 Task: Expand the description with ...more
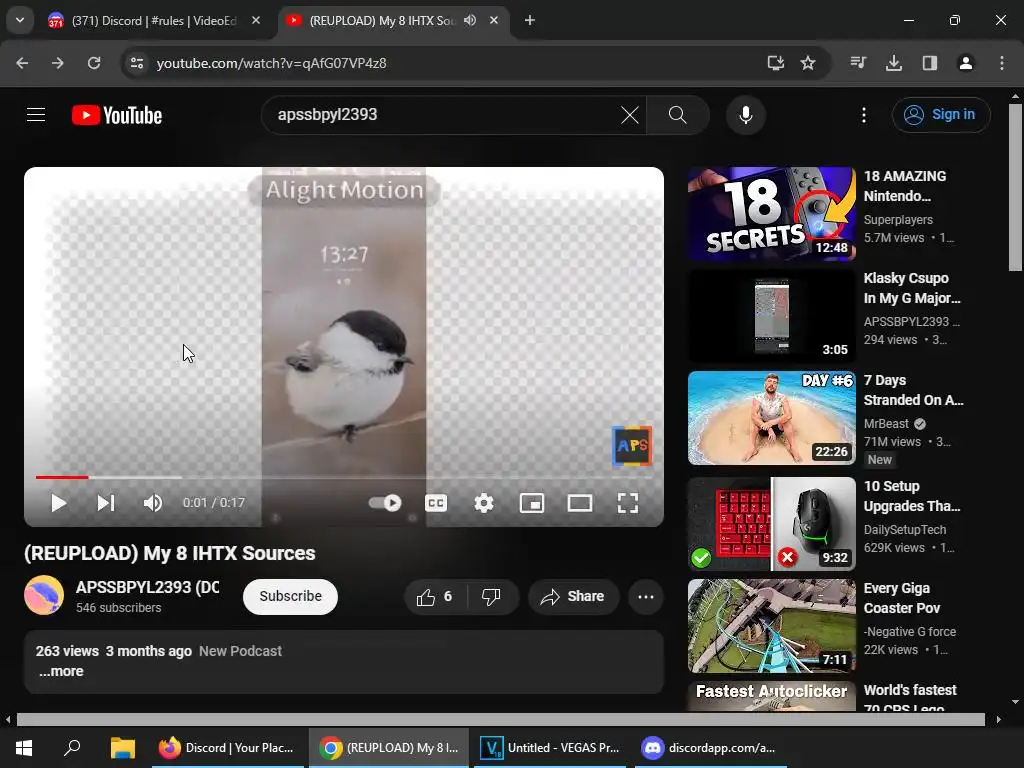click(61, 671)
